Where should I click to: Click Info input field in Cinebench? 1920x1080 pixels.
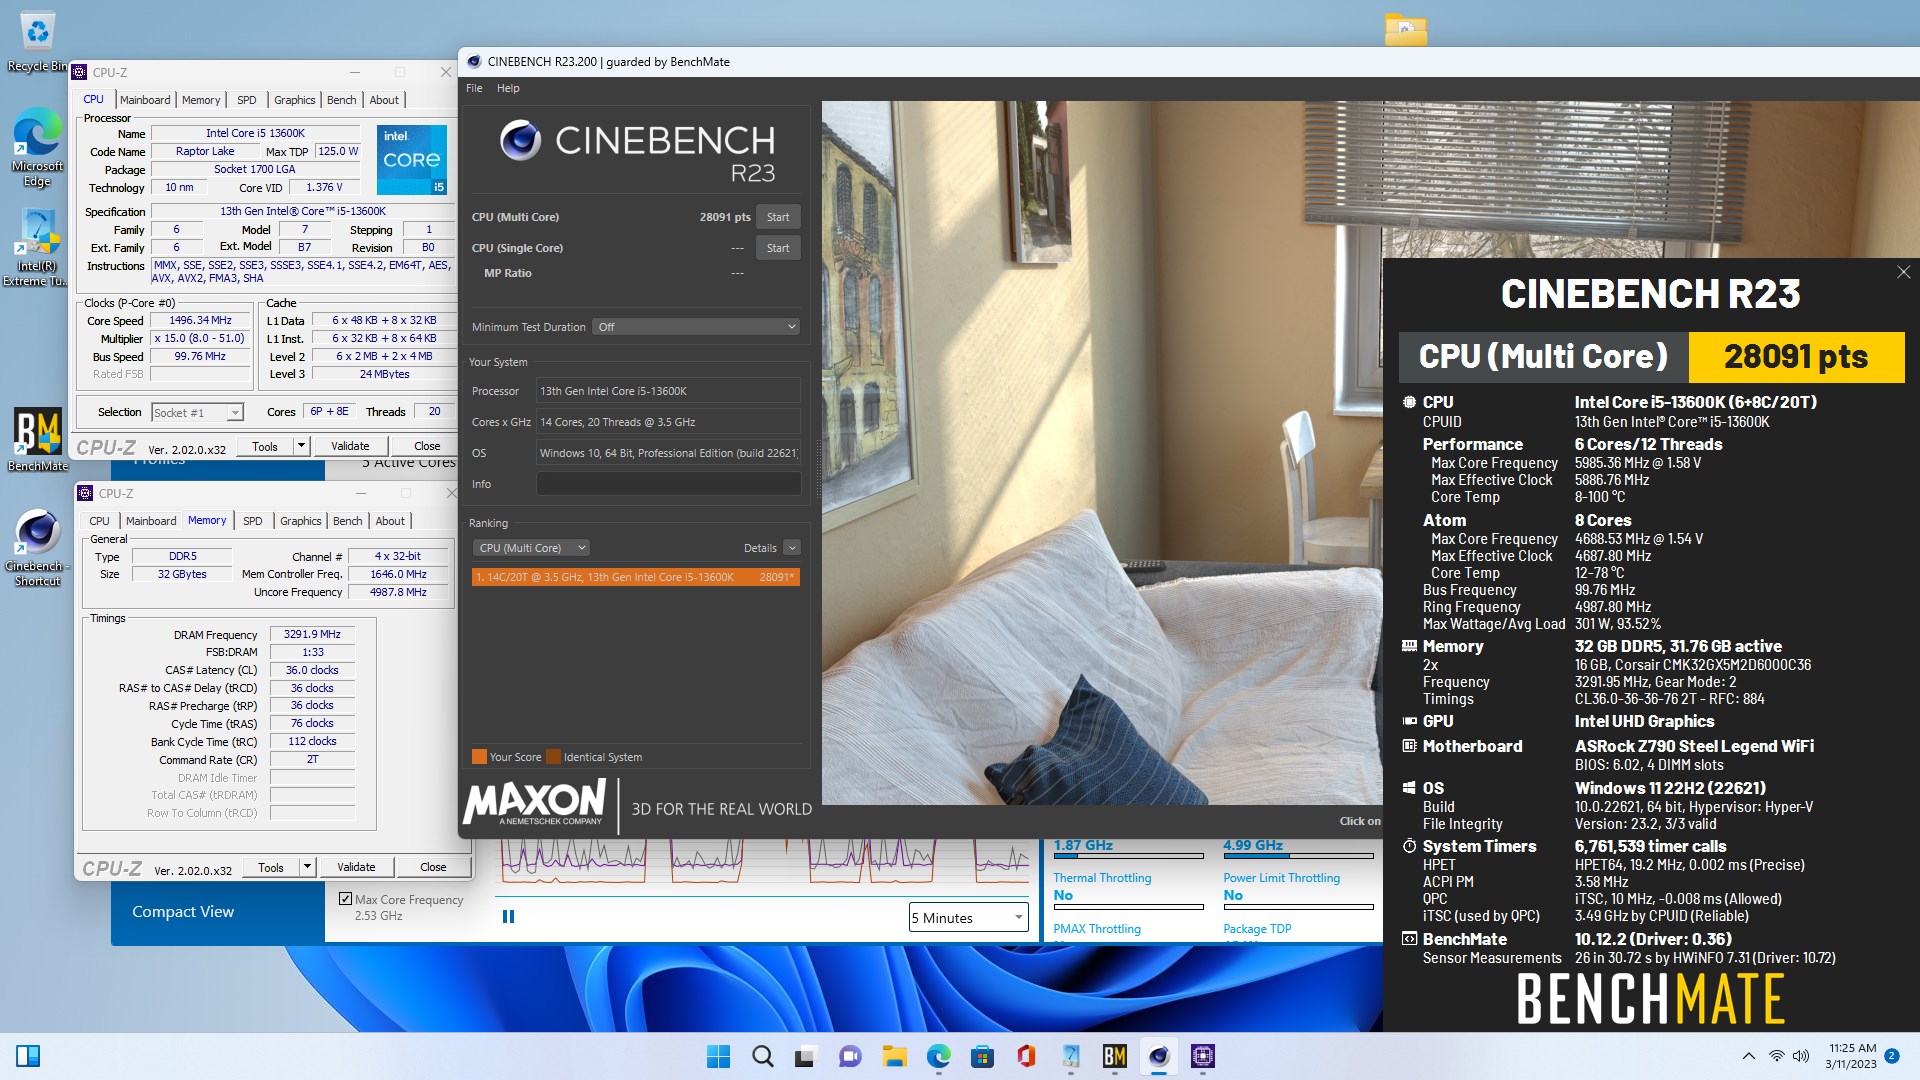668,484
